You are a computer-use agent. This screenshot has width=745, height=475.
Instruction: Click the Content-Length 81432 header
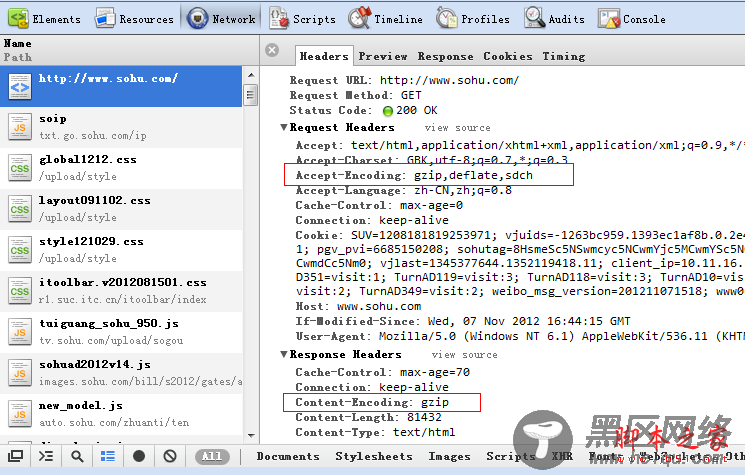(368, 418)
